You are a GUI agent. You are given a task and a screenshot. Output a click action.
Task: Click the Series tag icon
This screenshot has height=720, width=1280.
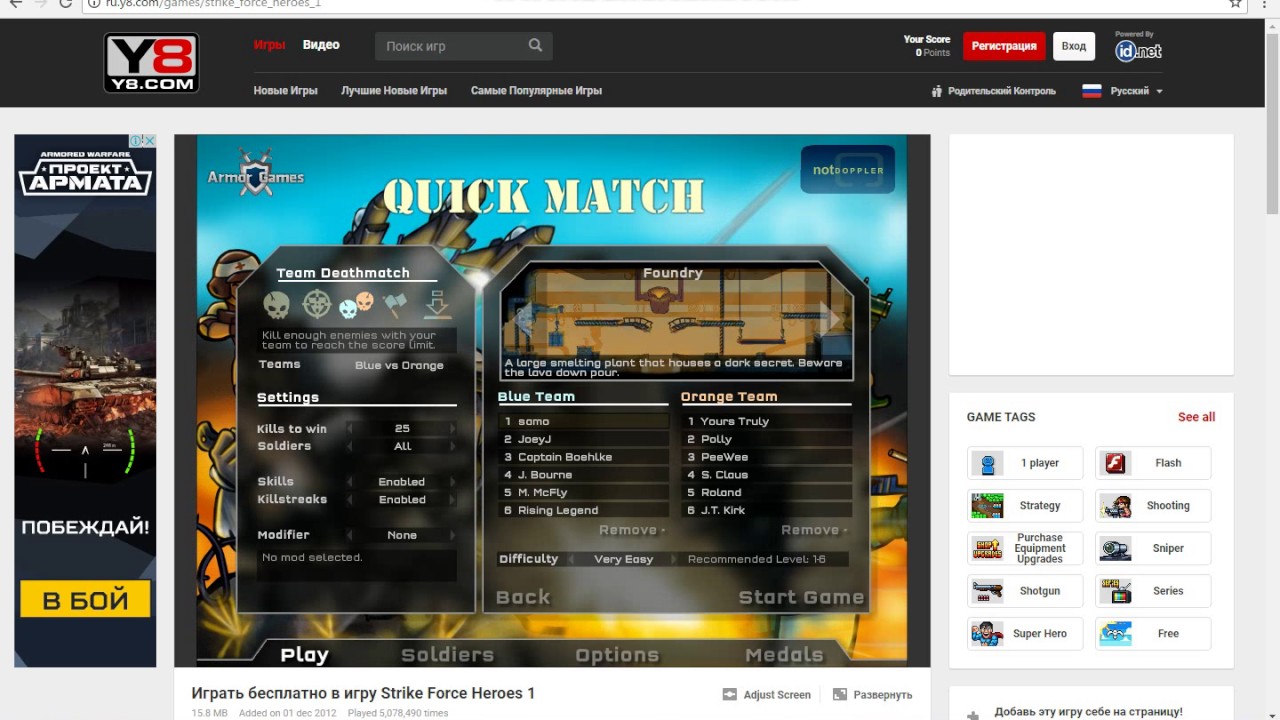pos(1115,591)
